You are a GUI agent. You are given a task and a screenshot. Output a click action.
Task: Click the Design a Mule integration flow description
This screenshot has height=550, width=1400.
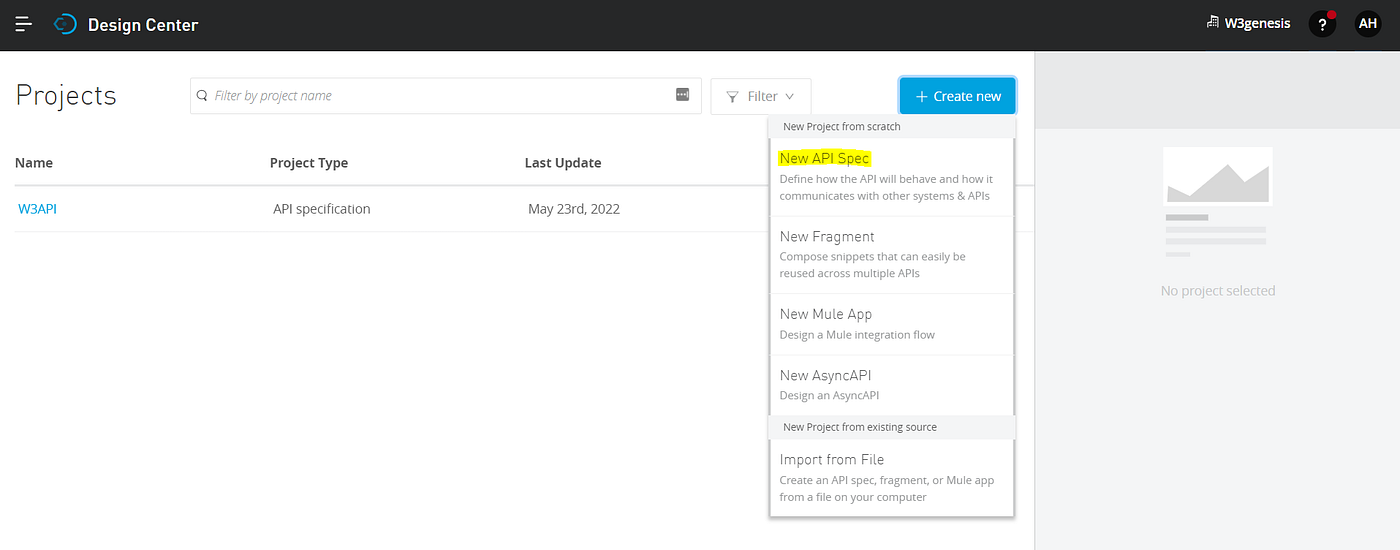point(857,335)
